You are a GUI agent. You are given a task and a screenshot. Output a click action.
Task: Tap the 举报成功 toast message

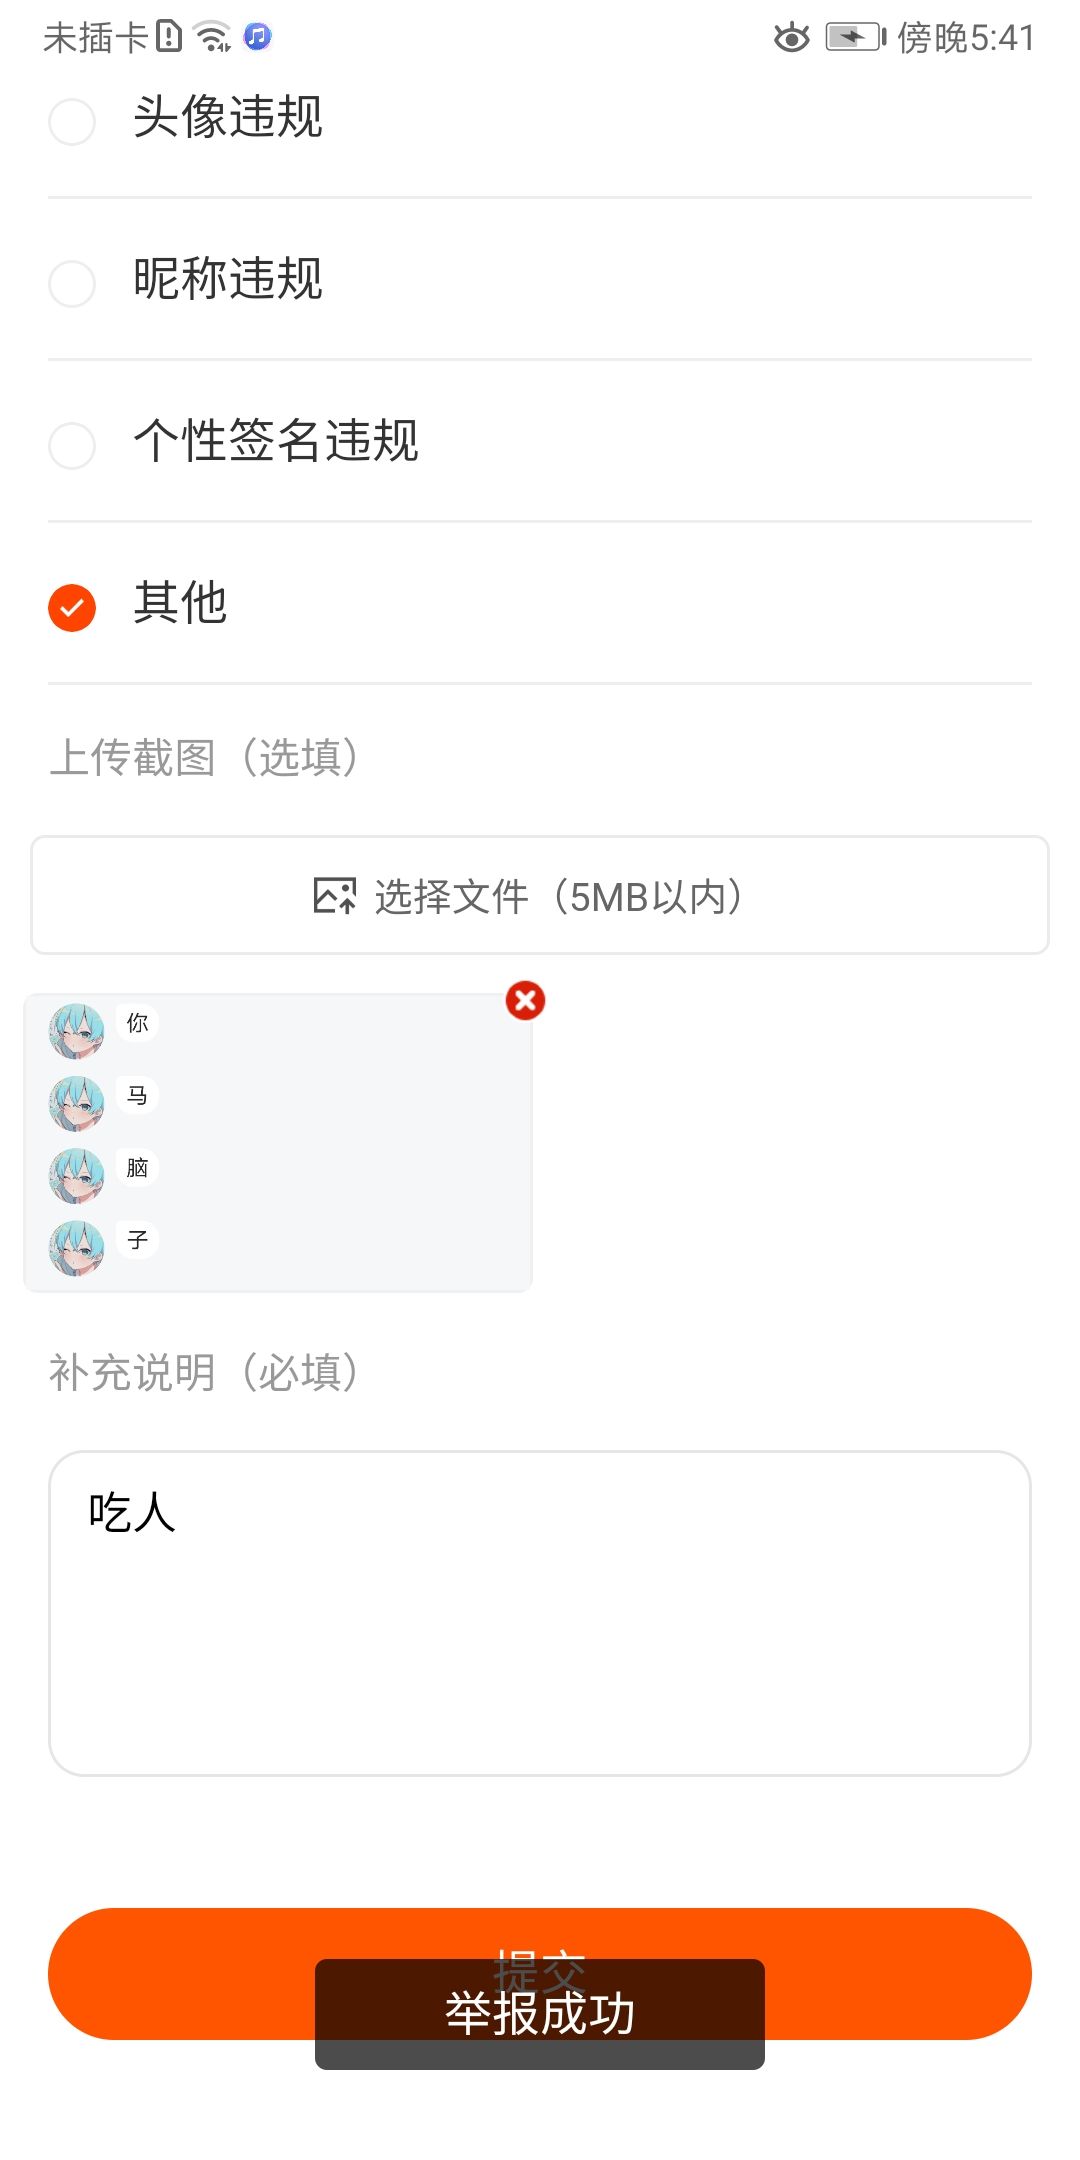click(540, 2013)
